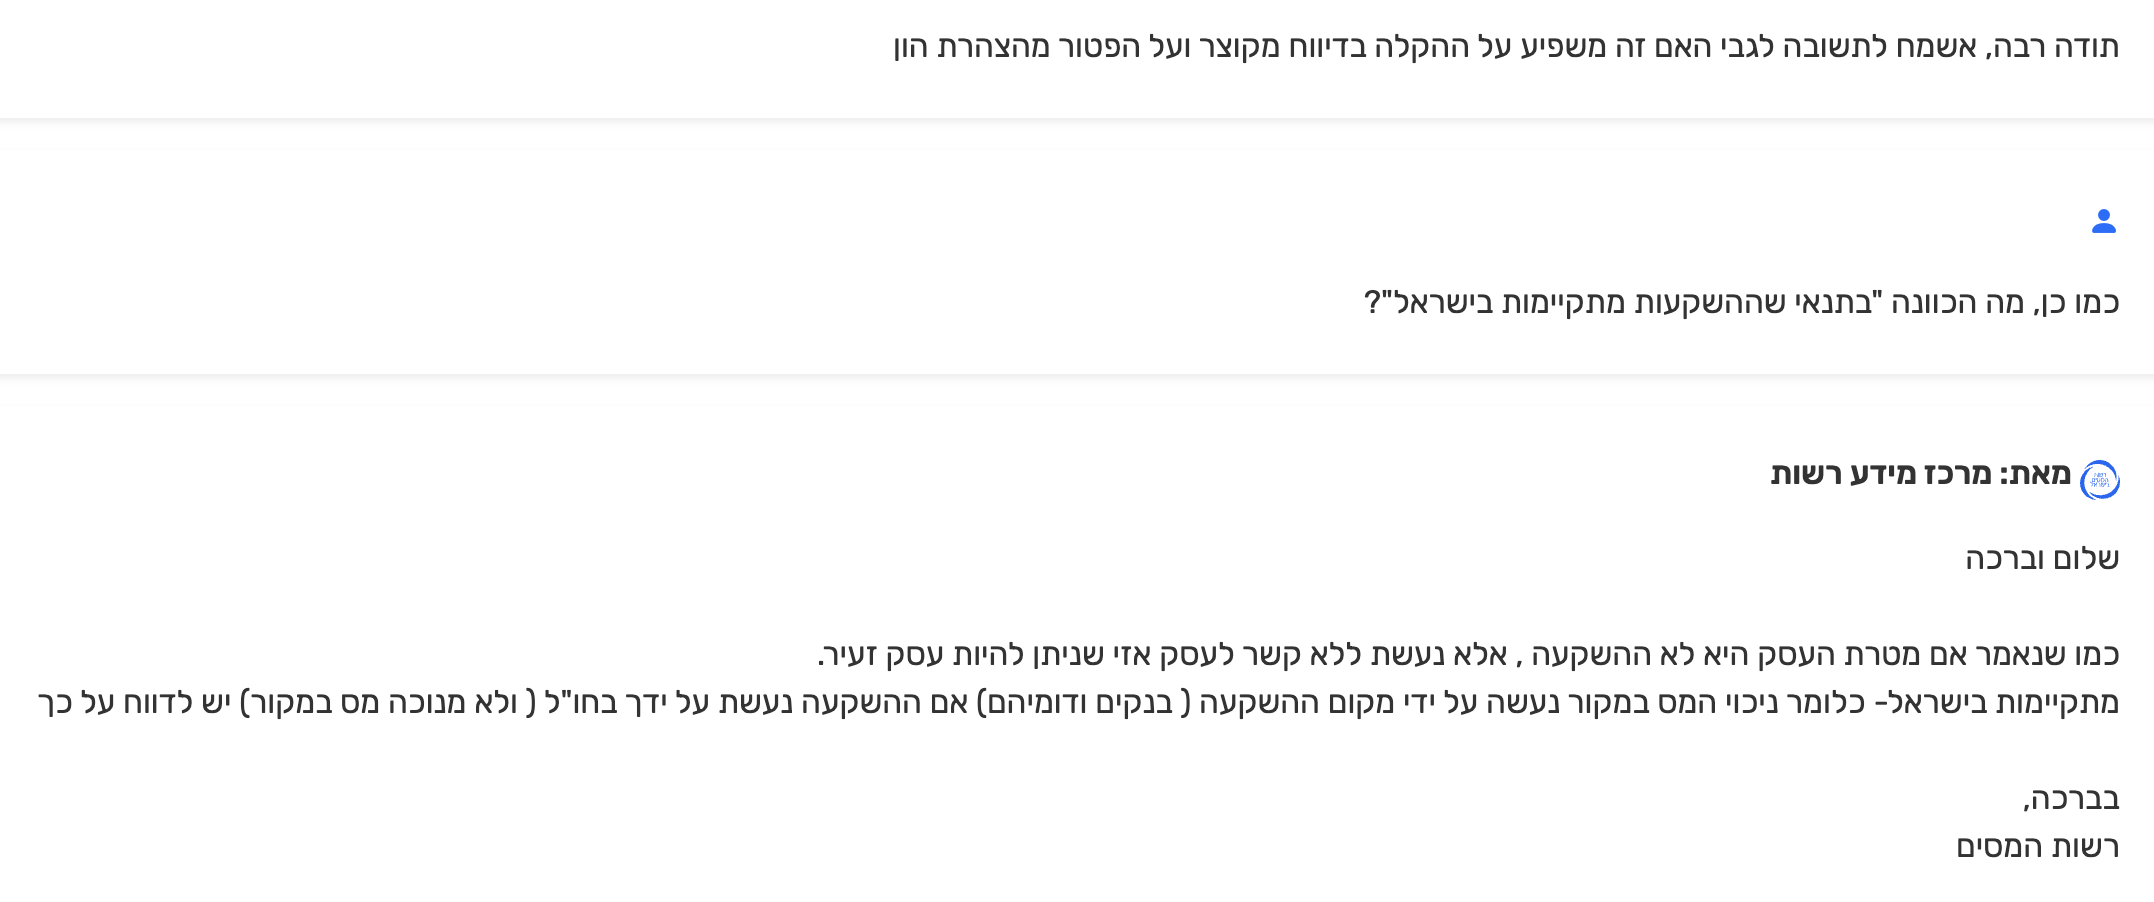The image size is (2154, 902).
Task: Click the word 'בחו"ל' in the reply
Action: 576,703
